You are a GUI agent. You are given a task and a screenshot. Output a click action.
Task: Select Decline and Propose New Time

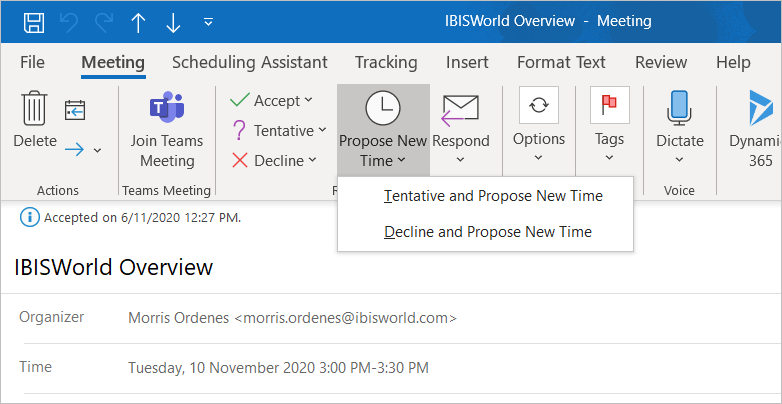click(488, 232)
